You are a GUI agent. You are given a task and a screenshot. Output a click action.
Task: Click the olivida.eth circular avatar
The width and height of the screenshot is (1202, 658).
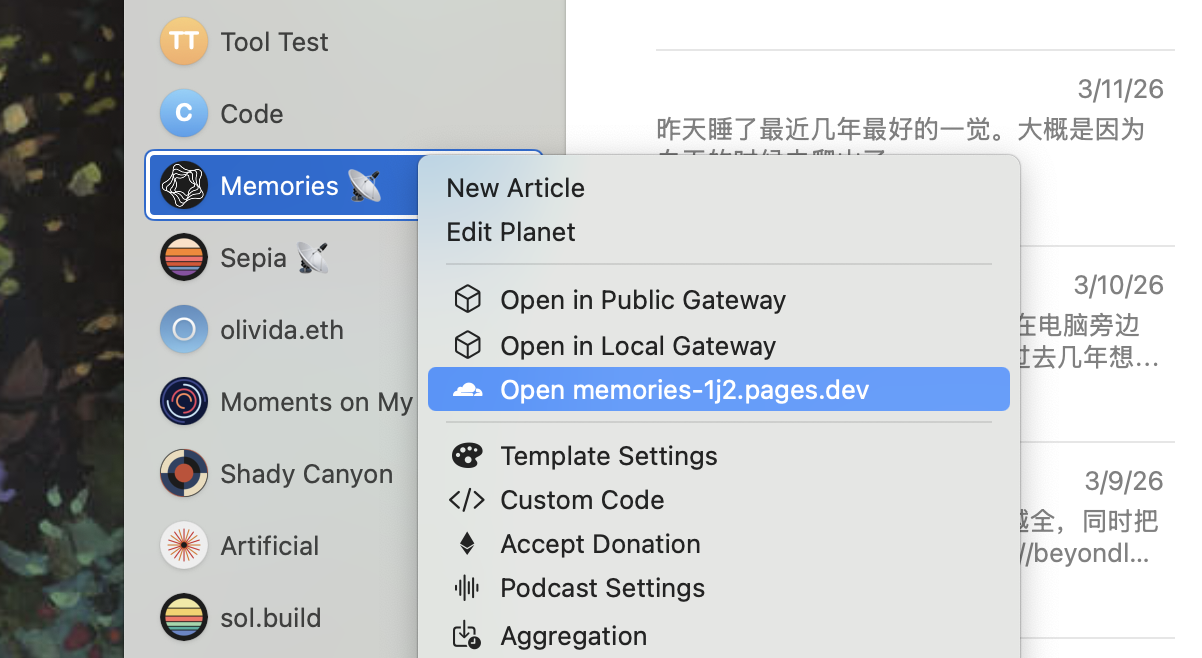click(184, 329)
